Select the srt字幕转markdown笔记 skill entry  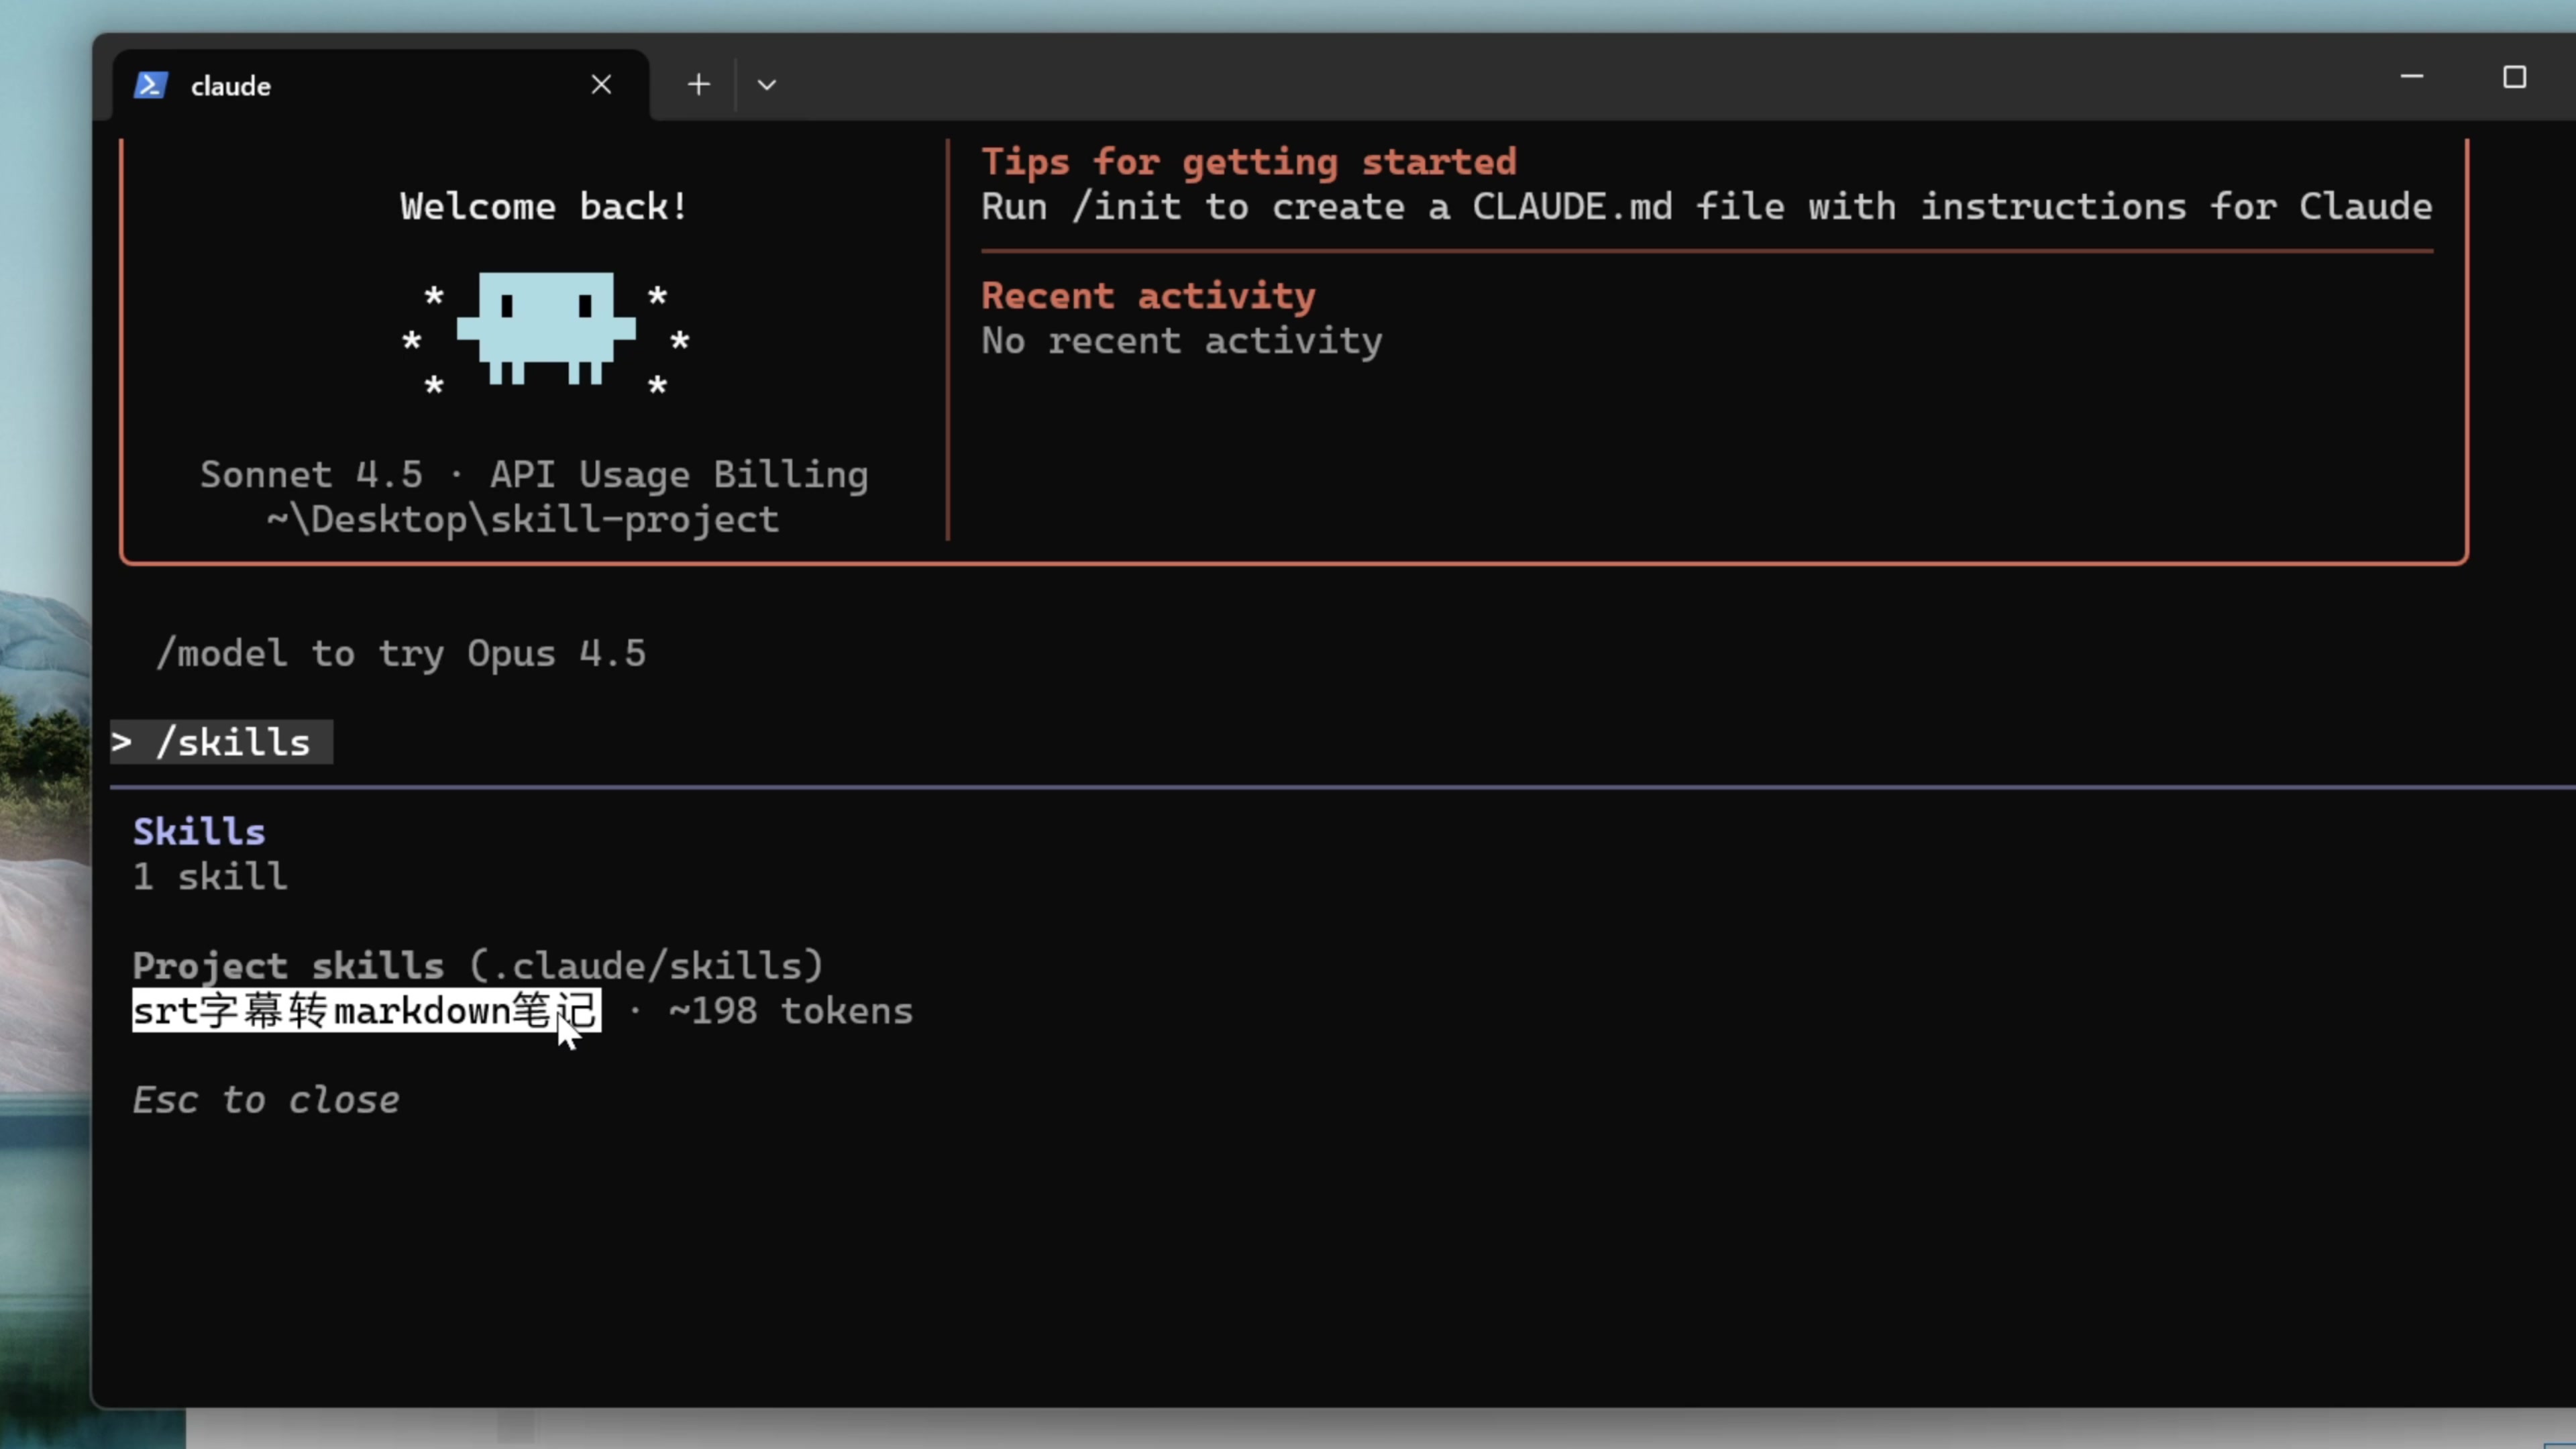(366, 1011)
